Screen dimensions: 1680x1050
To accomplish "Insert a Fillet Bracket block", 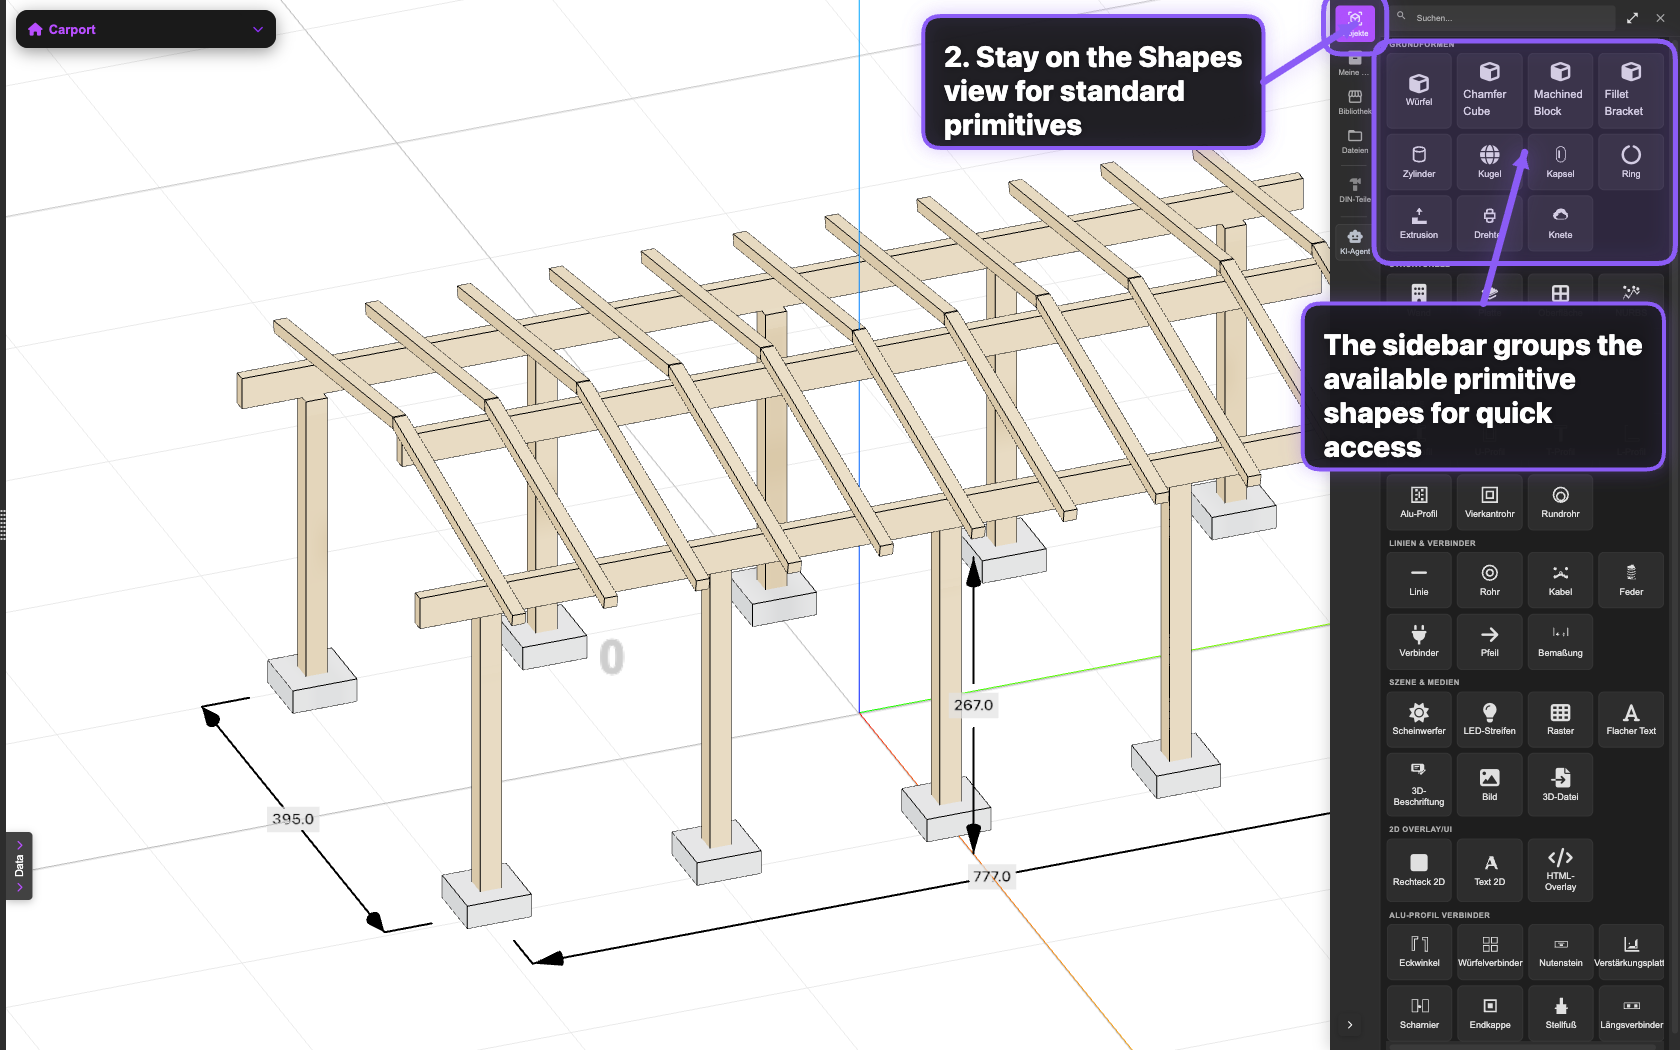I will tap(1629, 89).
